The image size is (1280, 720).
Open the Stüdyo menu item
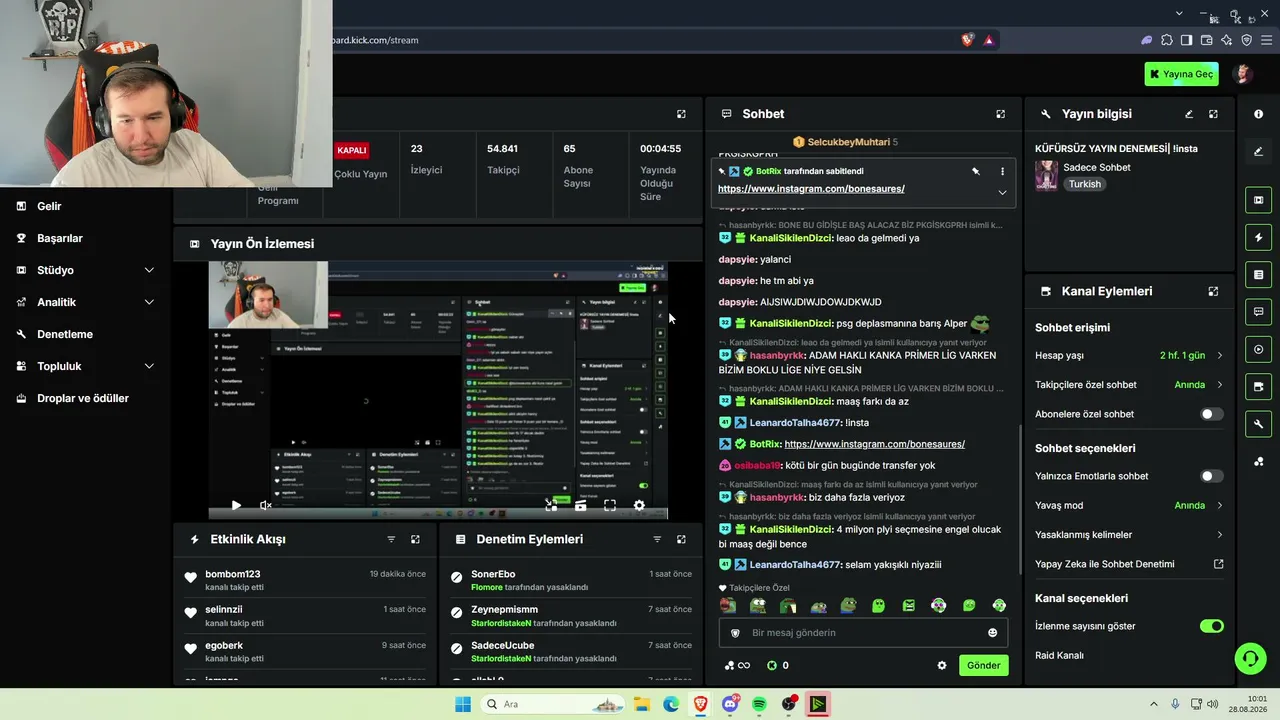[55, 270]
